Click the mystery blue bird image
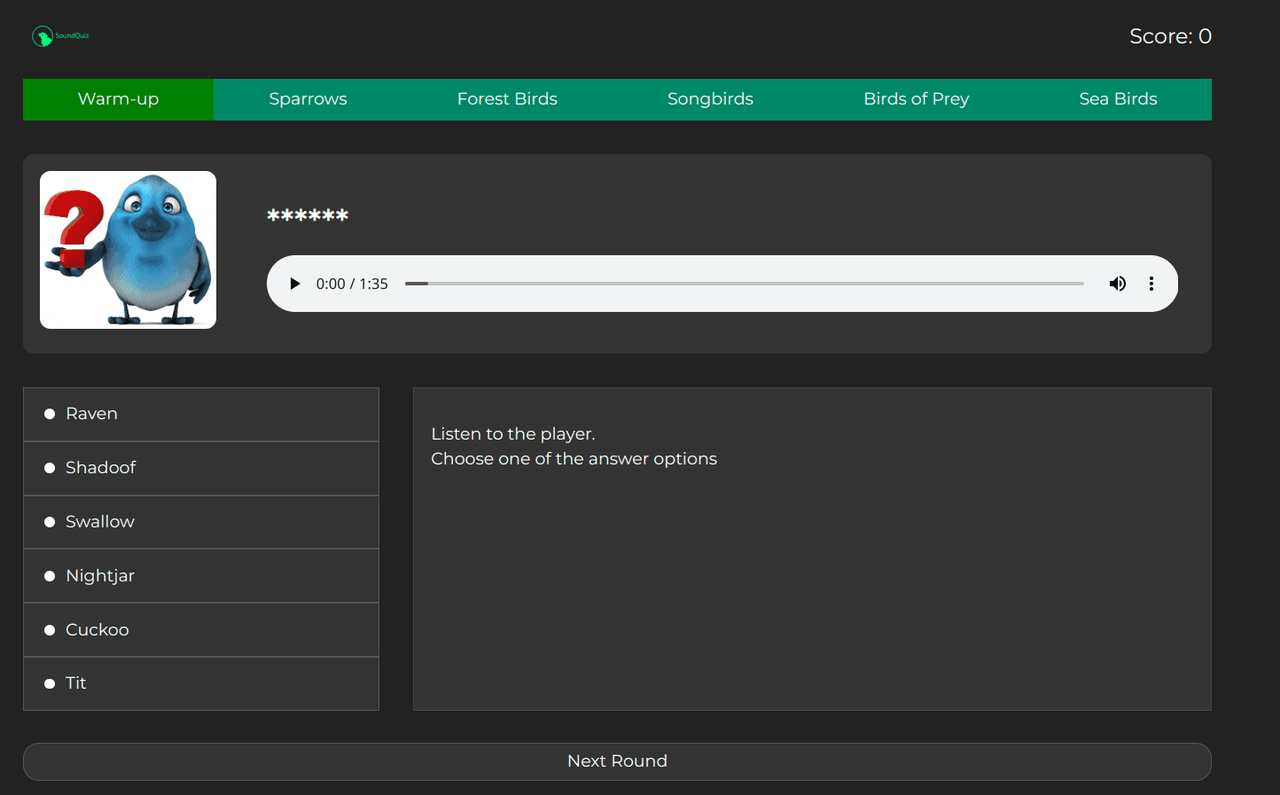 point(128,250)
